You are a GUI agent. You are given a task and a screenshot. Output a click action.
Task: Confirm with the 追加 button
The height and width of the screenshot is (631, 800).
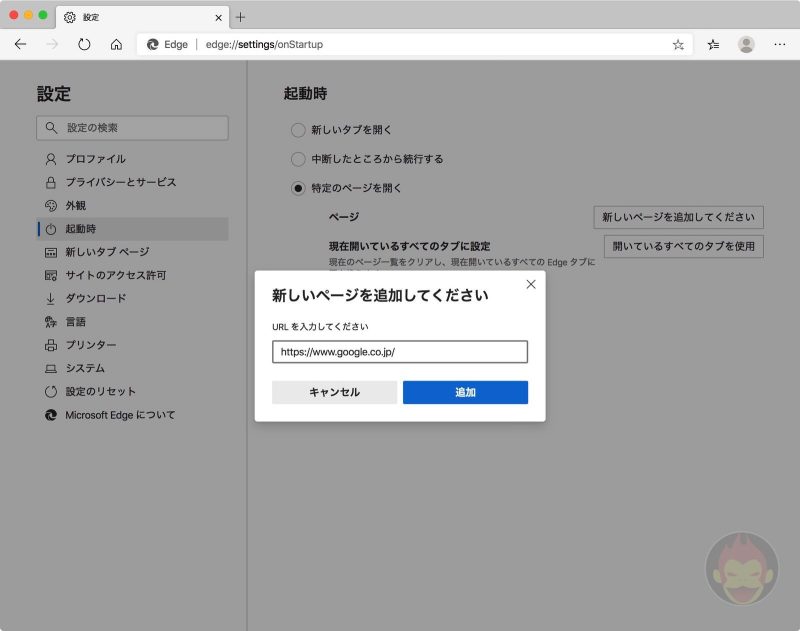(464, 392)
